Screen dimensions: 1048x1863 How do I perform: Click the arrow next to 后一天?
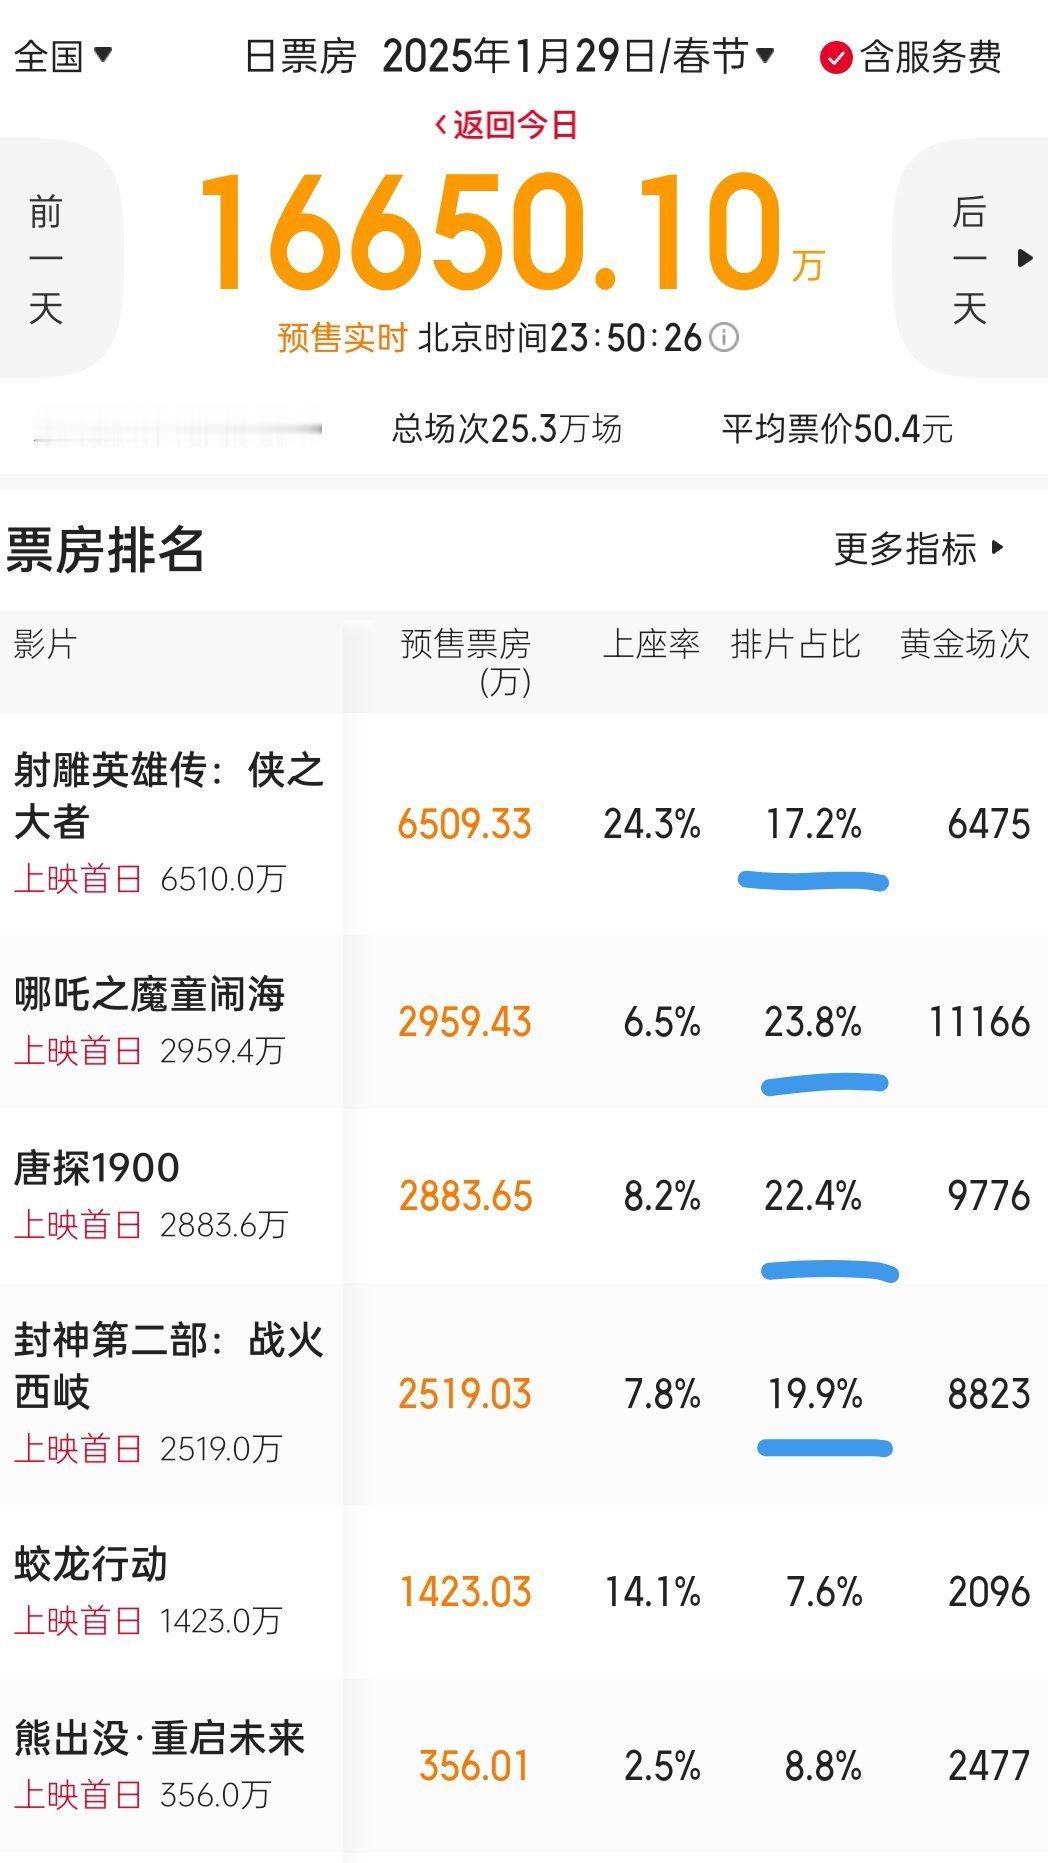1025,258
